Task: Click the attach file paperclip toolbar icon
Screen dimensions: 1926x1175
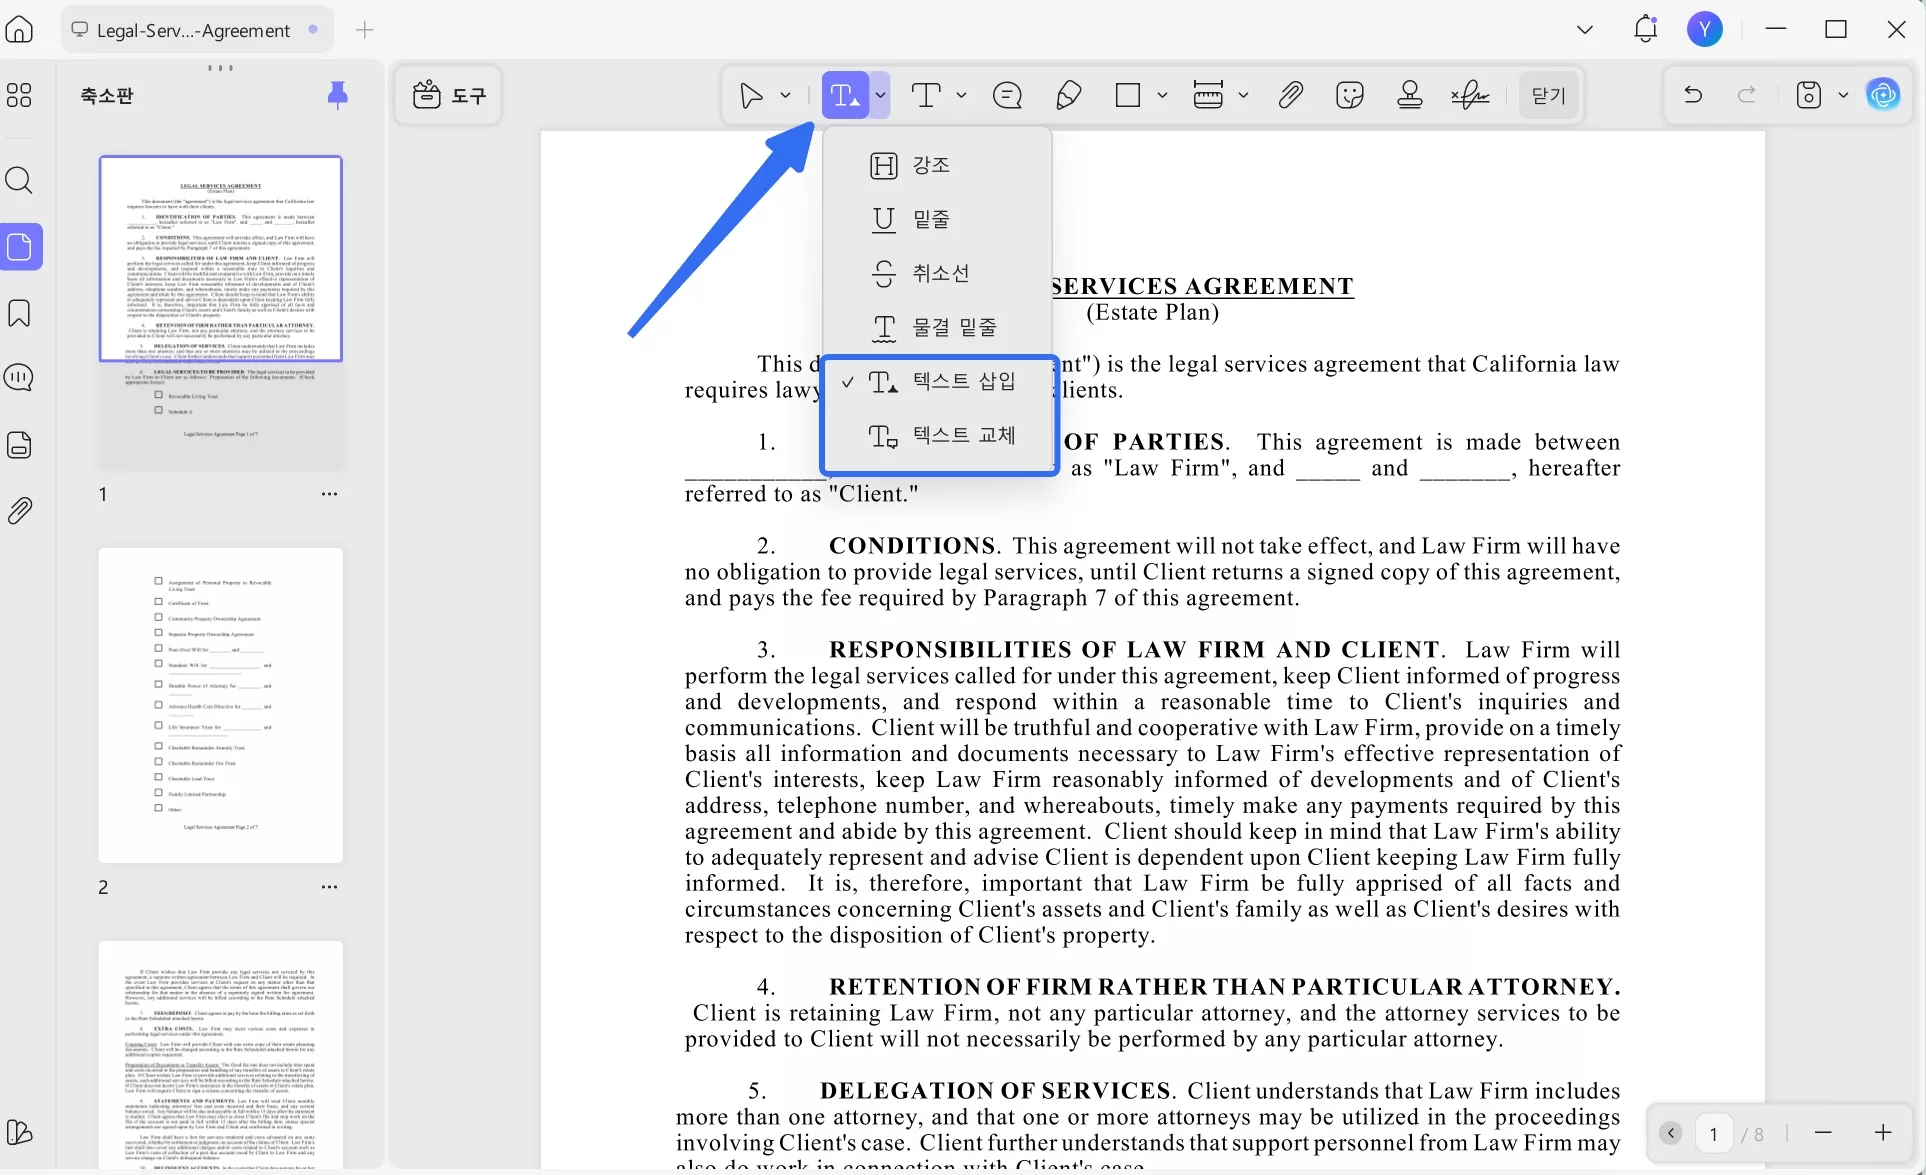Action: (x=1290, y=95)
